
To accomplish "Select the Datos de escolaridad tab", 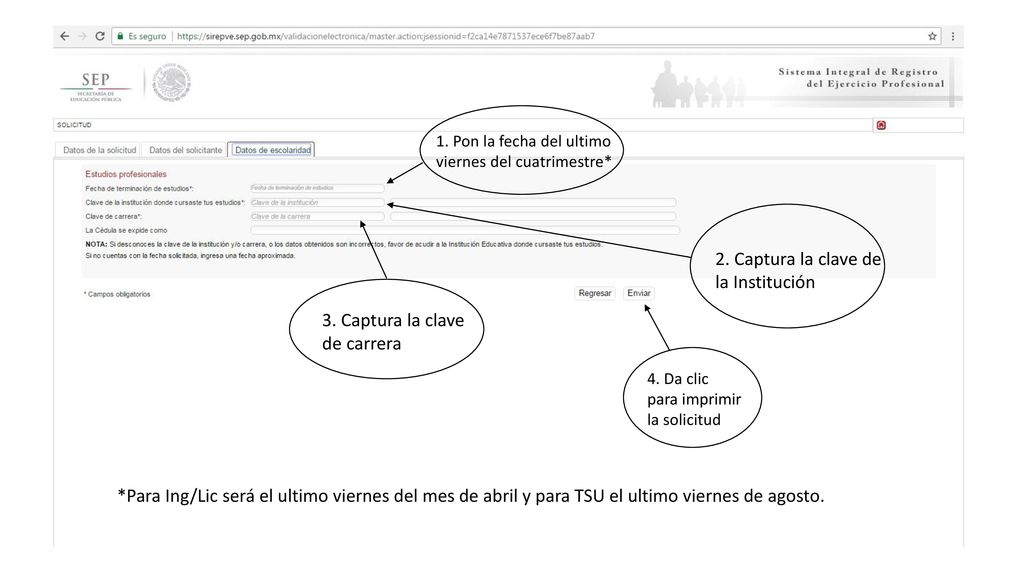I will [x=272, y=150].
